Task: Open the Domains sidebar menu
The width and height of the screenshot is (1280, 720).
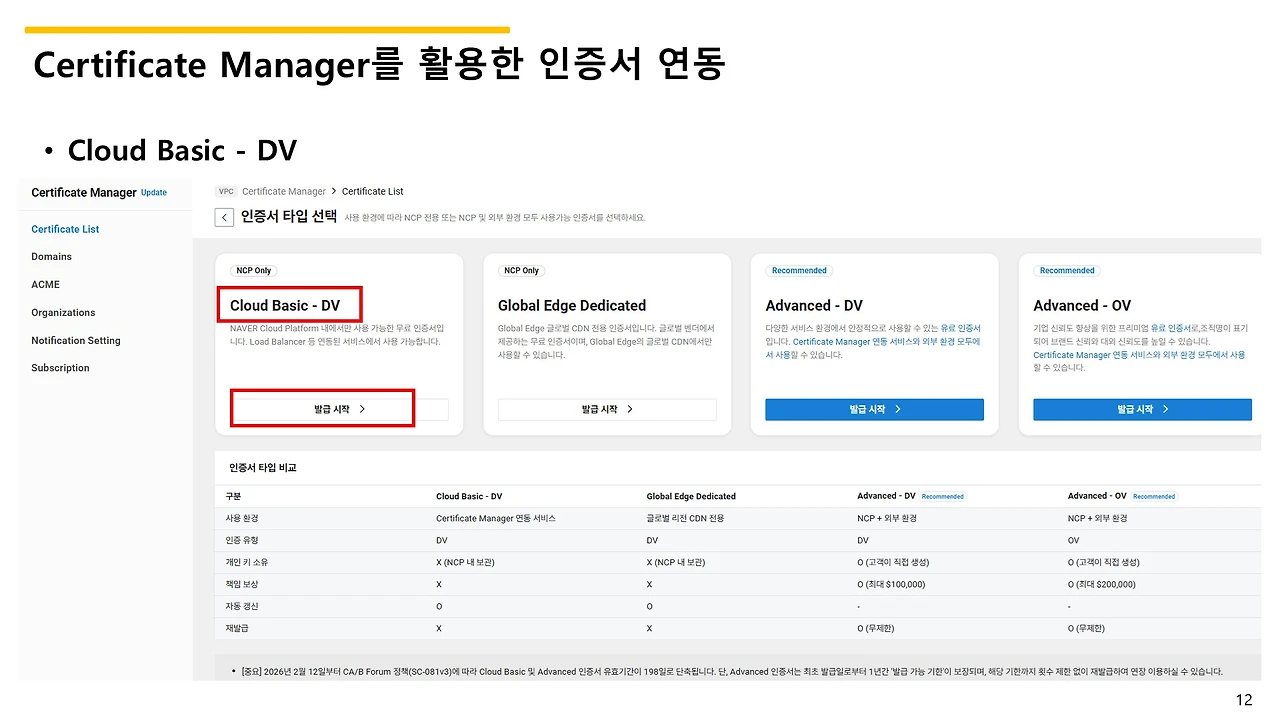Action: [51, 257]
